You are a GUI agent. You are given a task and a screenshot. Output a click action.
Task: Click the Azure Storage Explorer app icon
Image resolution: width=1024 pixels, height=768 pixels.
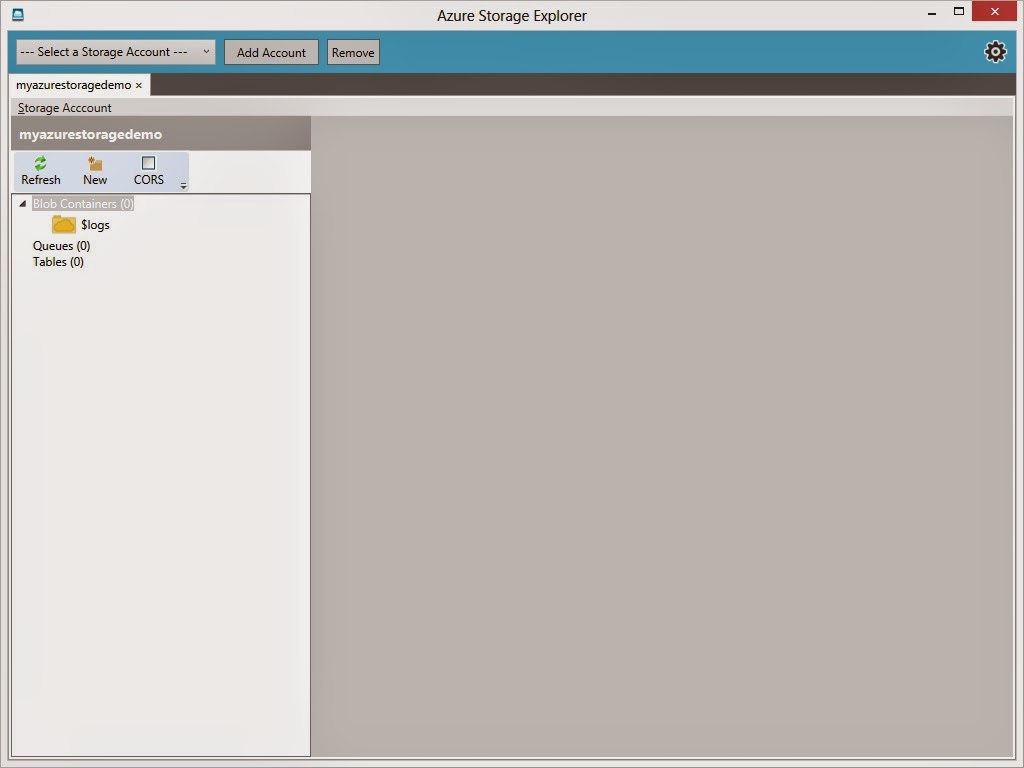point(18,14)
